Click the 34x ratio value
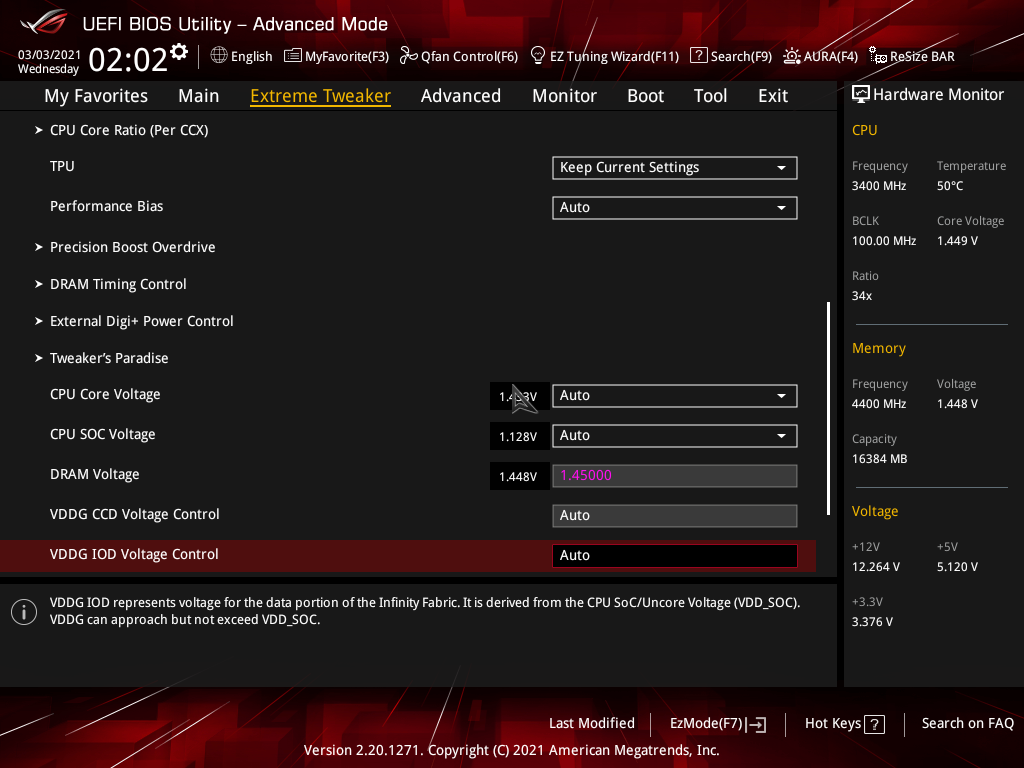The height and width of the screenshot is (768, 1024). point(861,296)
